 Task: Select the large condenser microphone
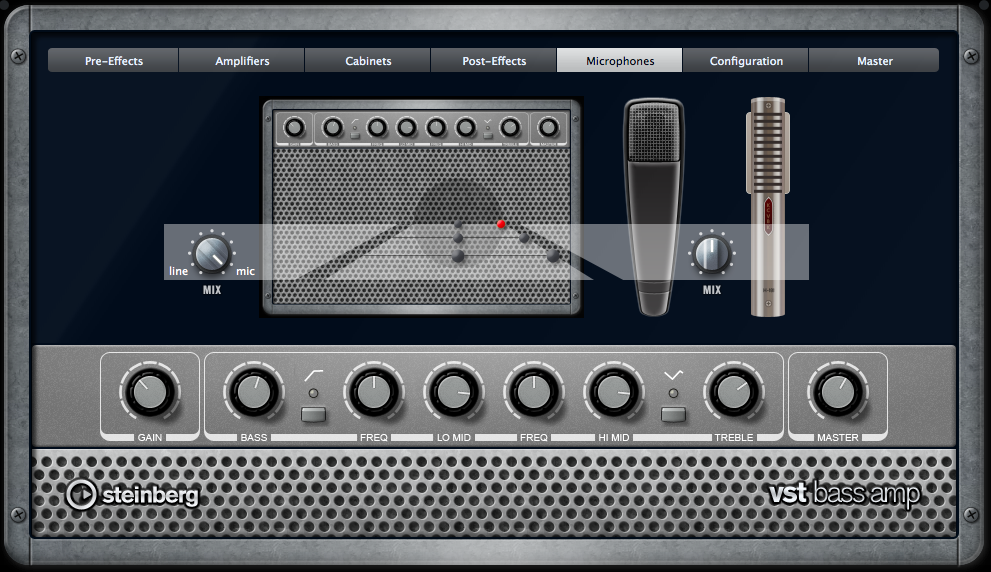(x=654, y=207)
